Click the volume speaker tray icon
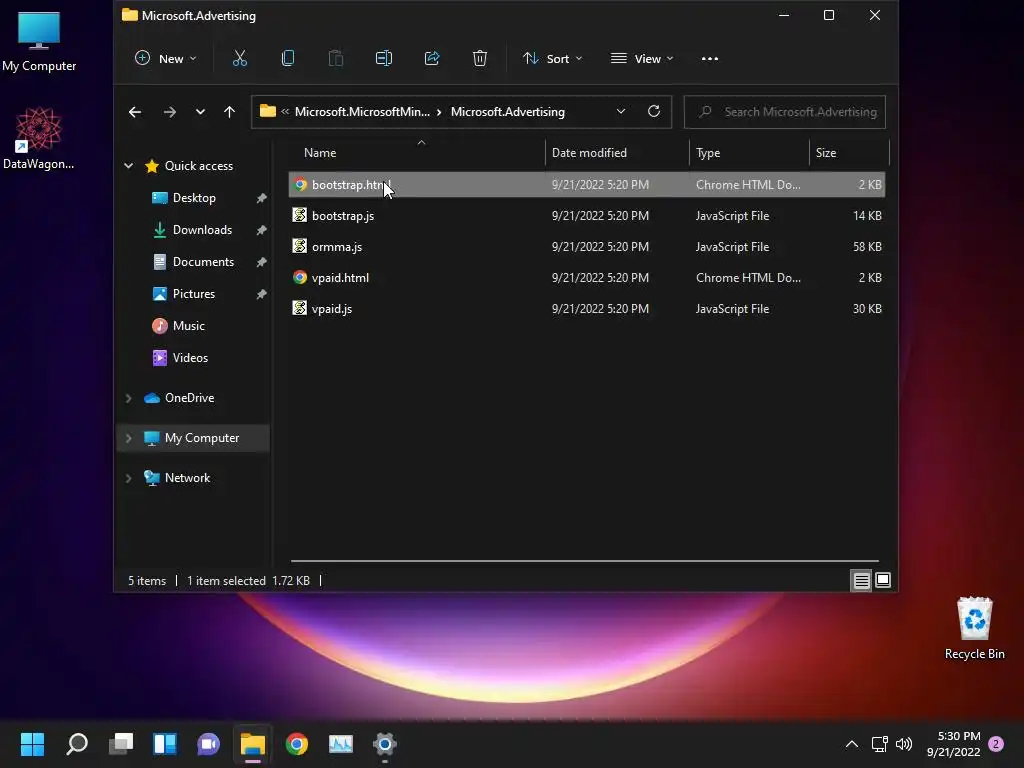 click(x=904, y=744)
